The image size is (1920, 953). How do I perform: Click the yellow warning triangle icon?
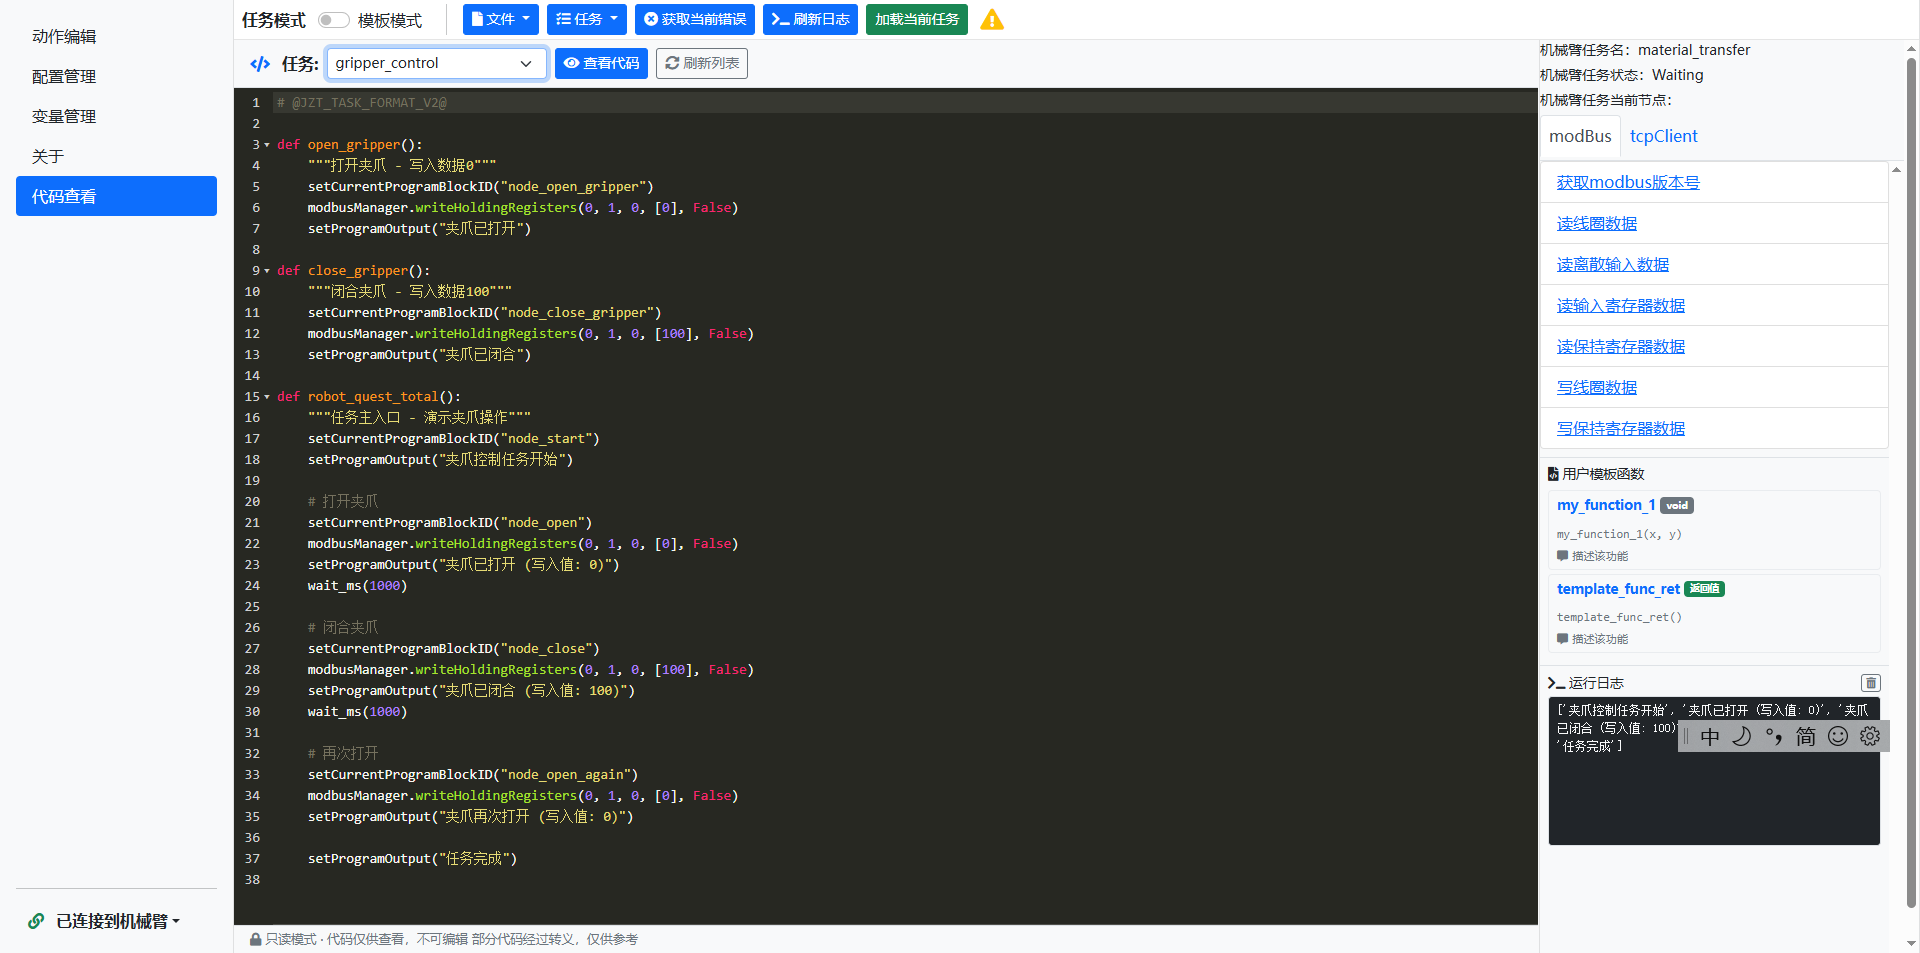(992, 20)
